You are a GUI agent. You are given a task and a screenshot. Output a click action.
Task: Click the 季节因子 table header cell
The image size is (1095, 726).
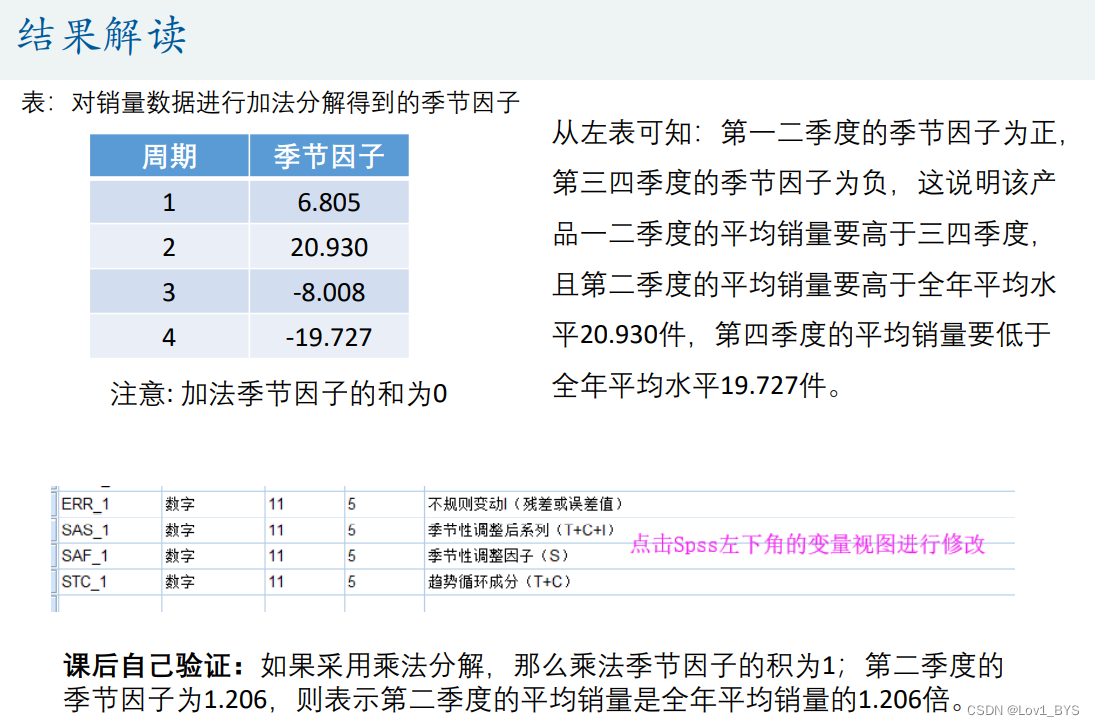[x=329, y=157]
